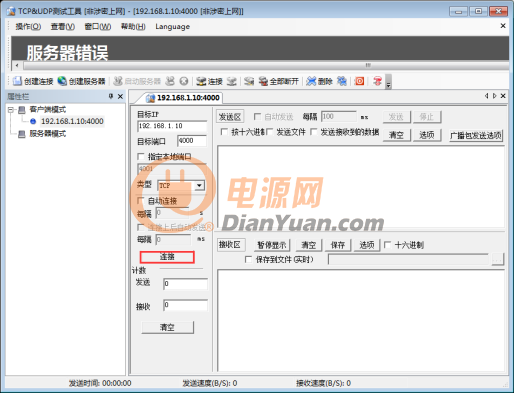Close the 属性栏 panel
Viewport: 515px width, 394px height.
point(120,96)
